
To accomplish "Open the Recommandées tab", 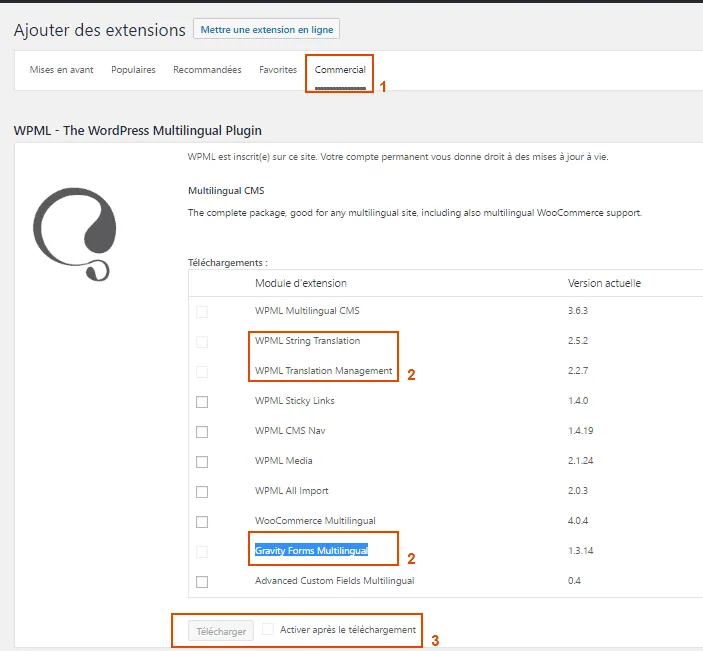I will 207,69.
